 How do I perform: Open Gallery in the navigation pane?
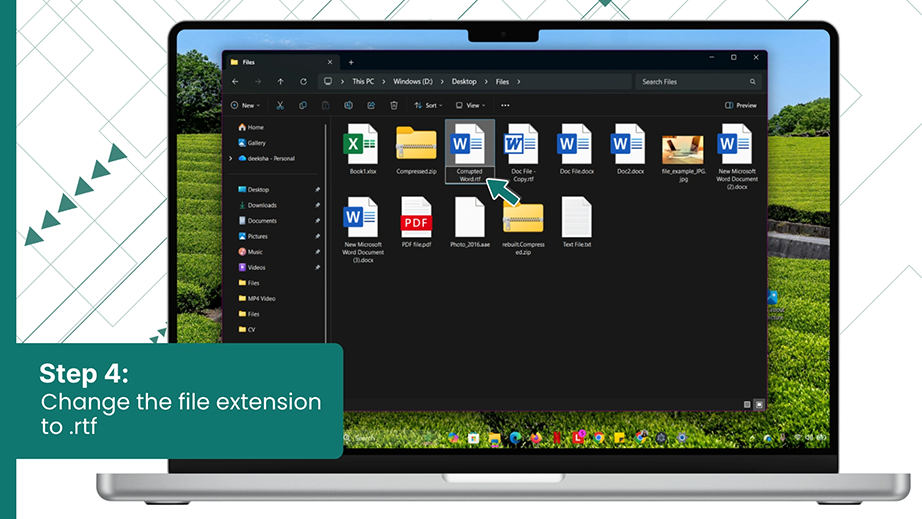coord(252,143)
